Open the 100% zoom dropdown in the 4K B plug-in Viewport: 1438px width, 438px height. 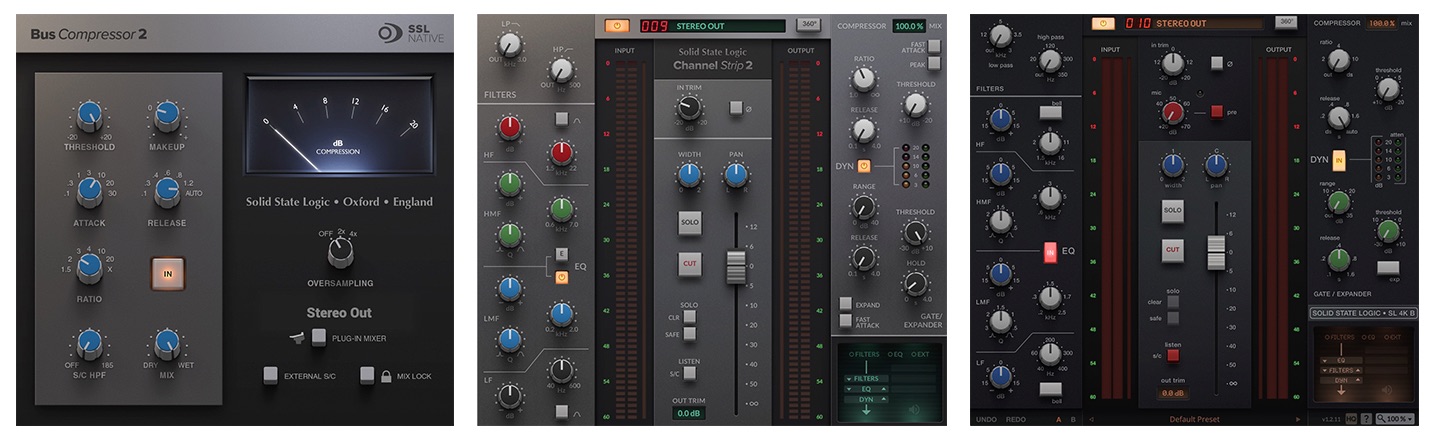pyautogui.click(x=1396, y=419)
